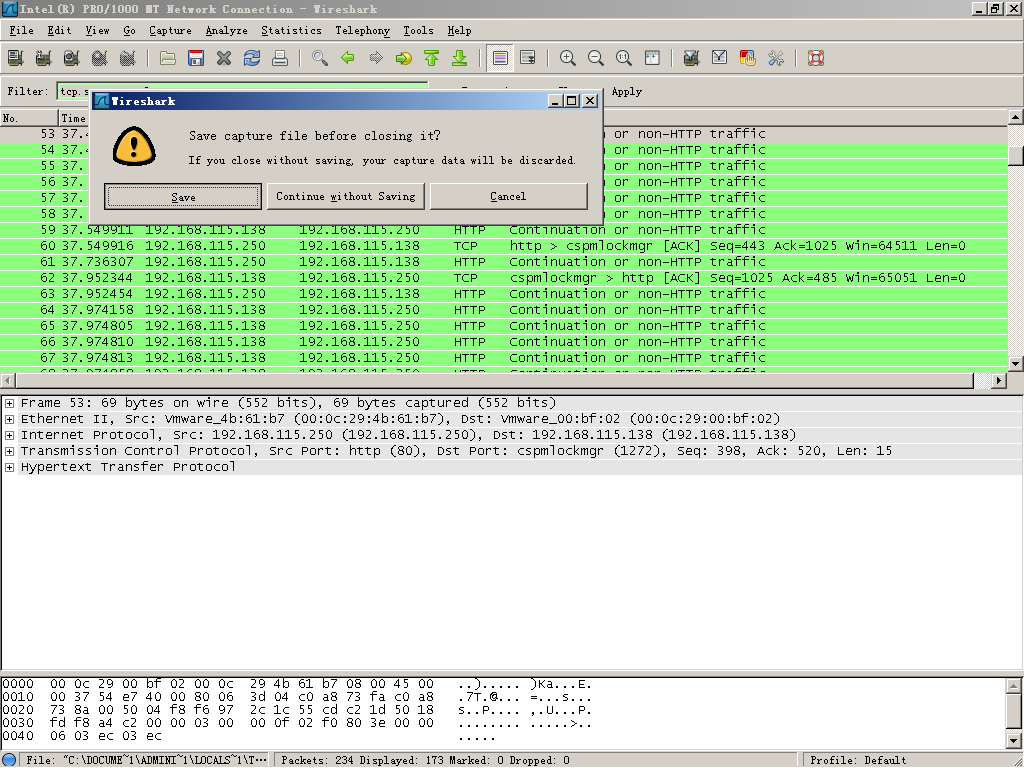Open the Capture menu
Image resolution: width=1024 pixels, height=768 pixels.
tap(170, 31)
